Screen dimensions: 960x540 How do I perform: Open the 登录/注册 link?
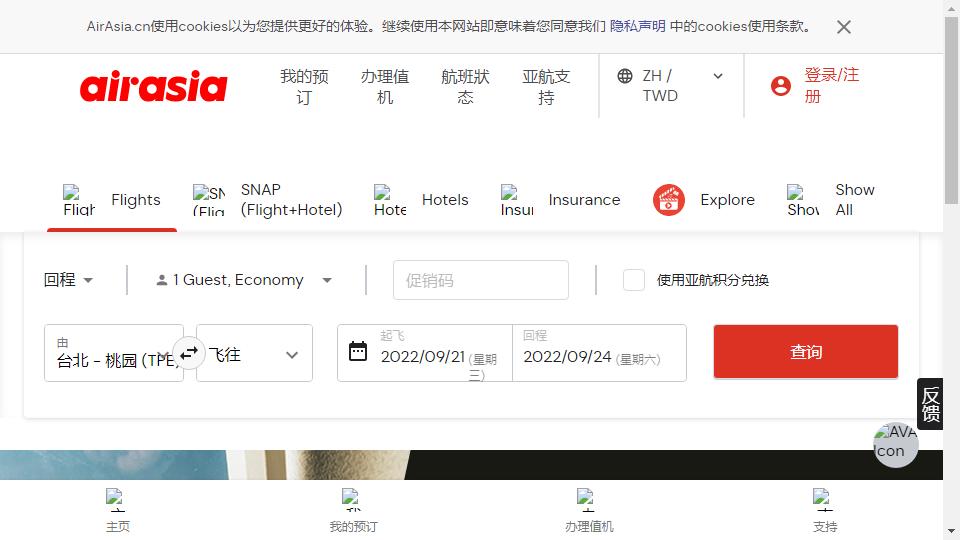pyautogui.click(x=831, y=85)
